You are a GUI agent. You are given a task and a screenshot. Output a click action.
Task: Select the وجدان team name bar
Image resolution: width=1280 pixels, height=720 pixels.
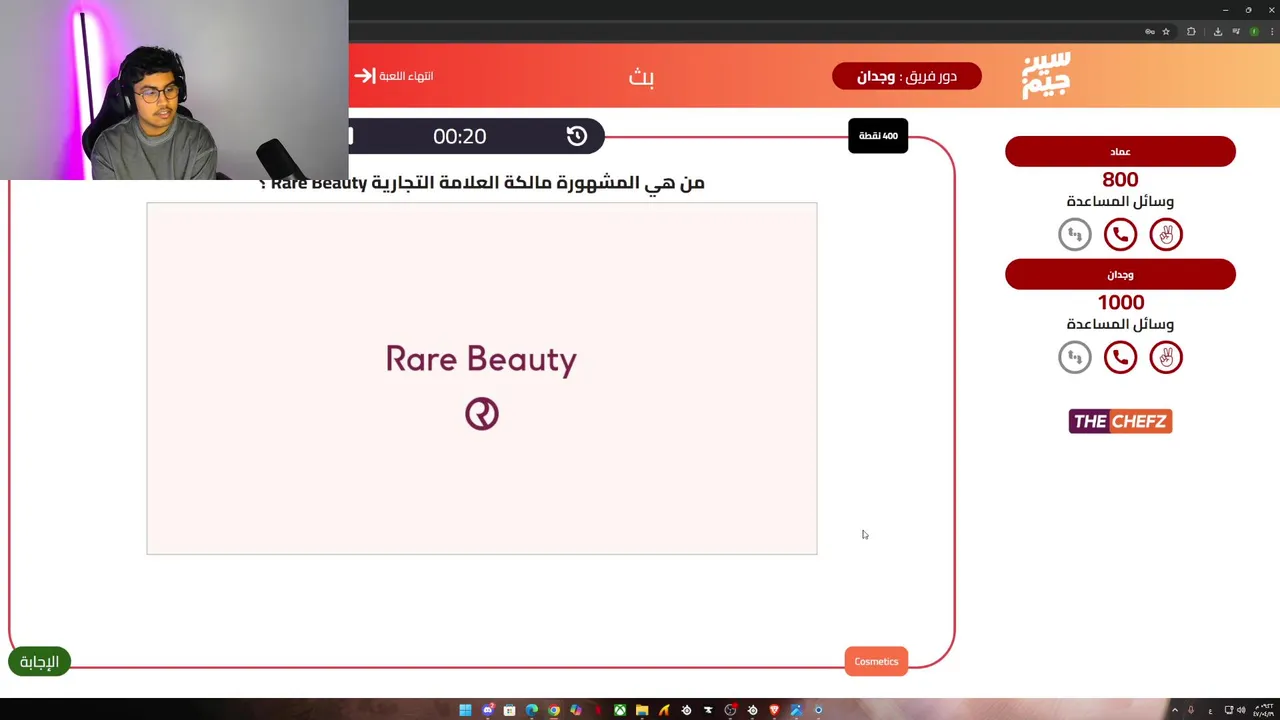1120,274
